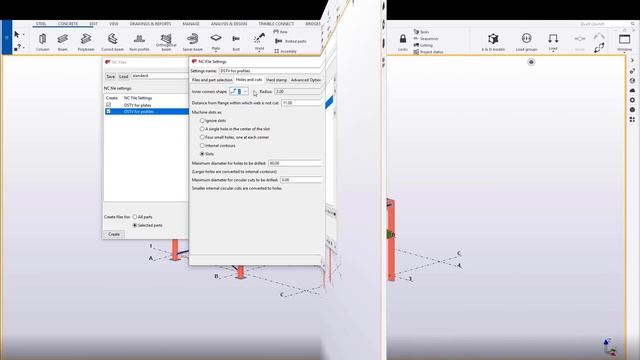The image size is (640, 360).
Task: Switch to Files and part selection tab
Action: 212,80
